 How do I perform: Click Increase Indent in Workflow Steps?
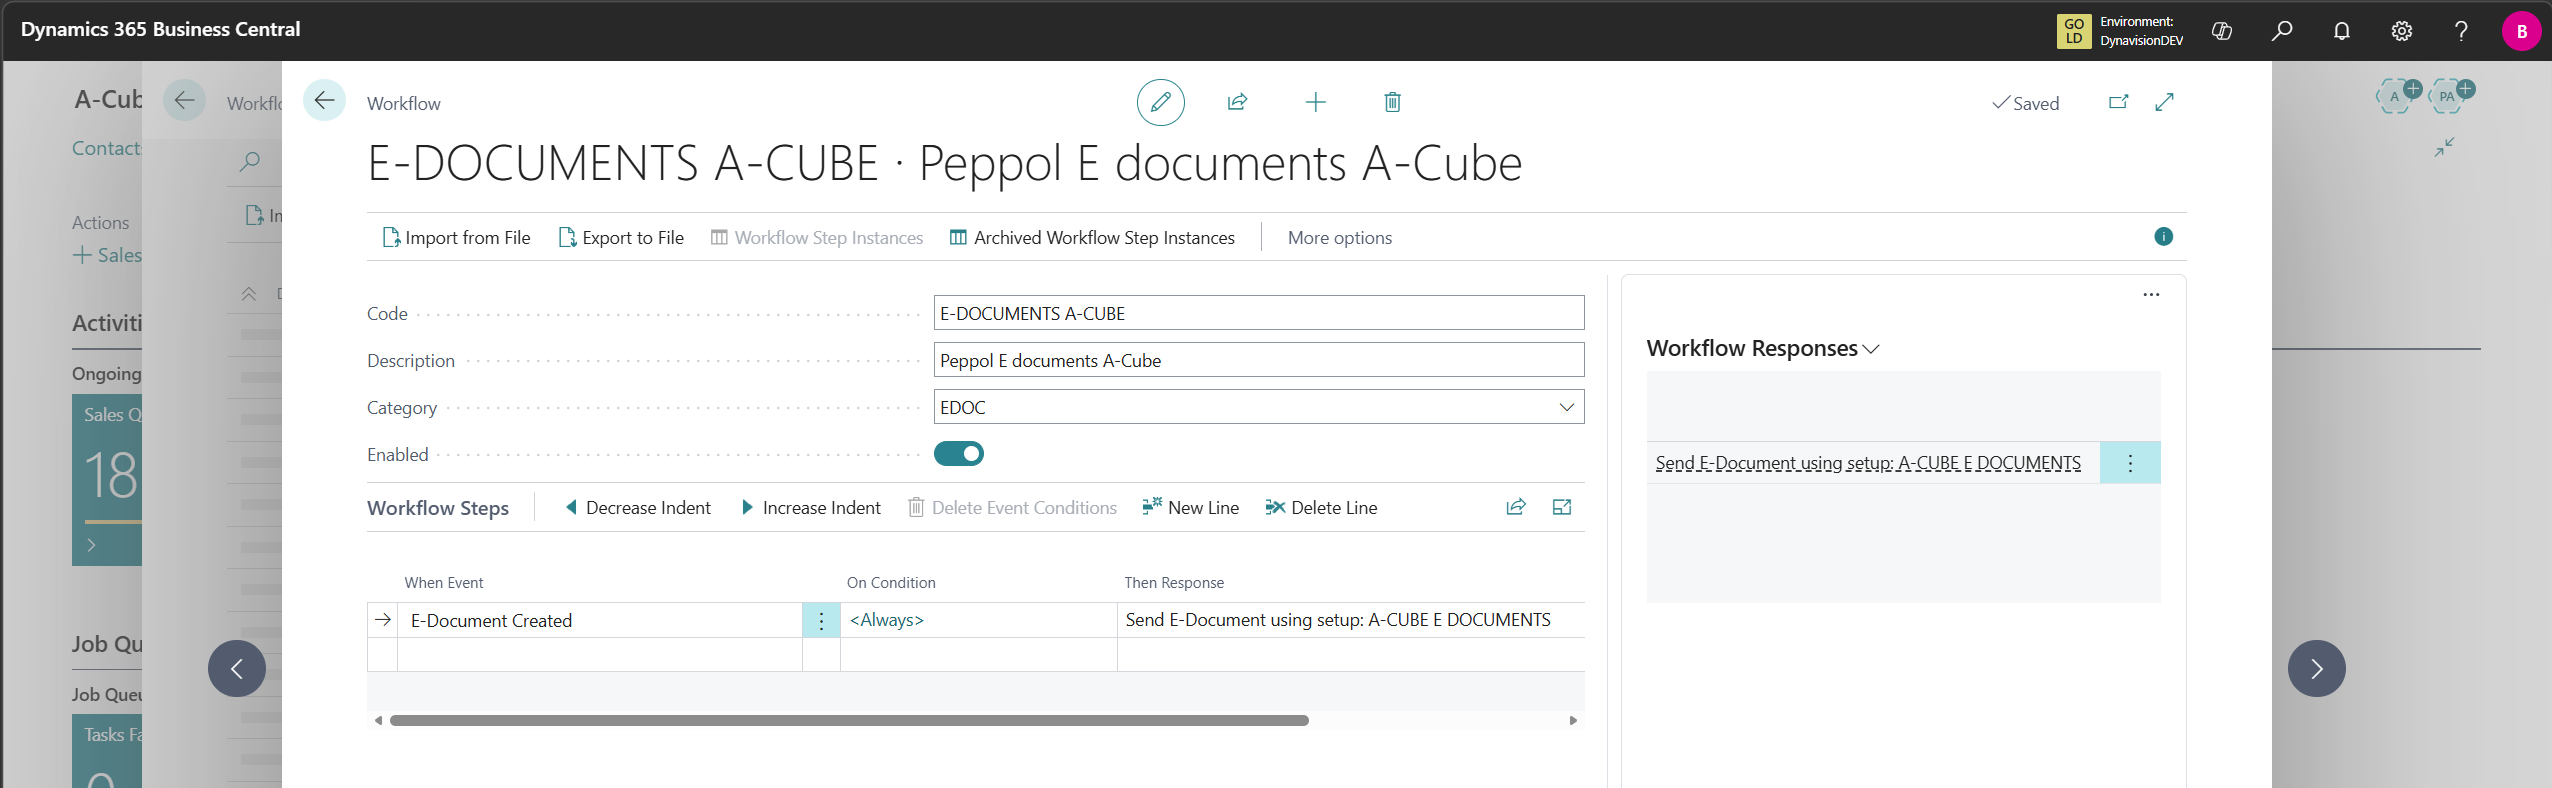click(x=811, y=508)
